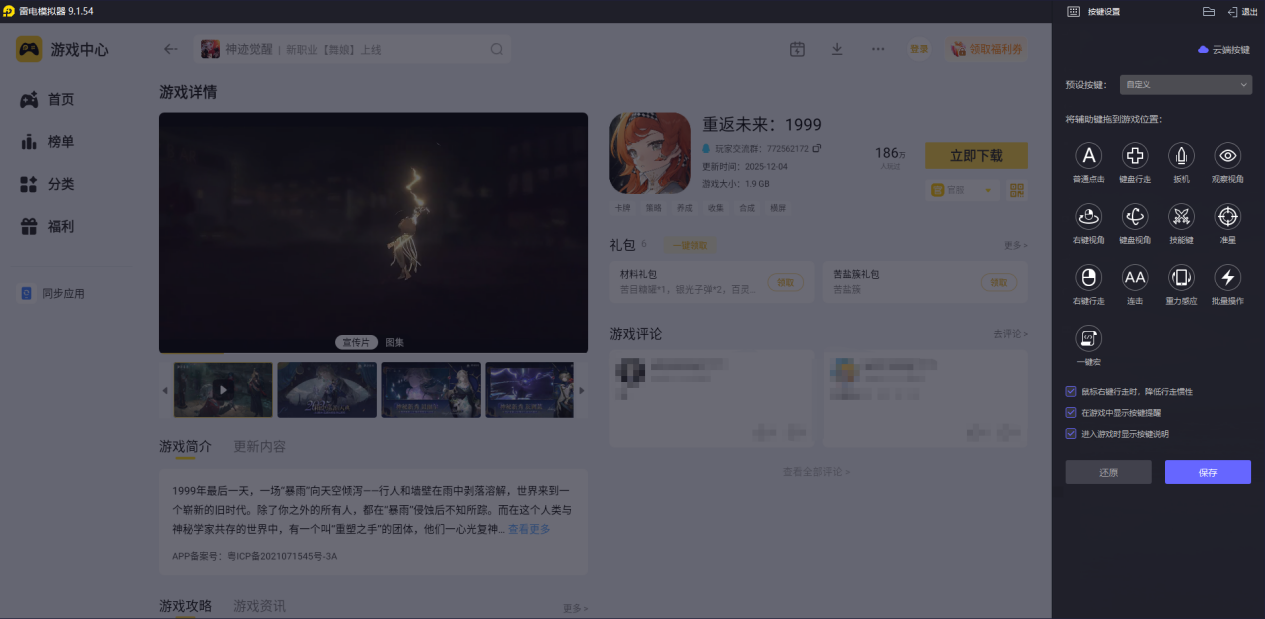Uncheck 在游戏中显示按键提醒 option

[x=1071, y=414]
